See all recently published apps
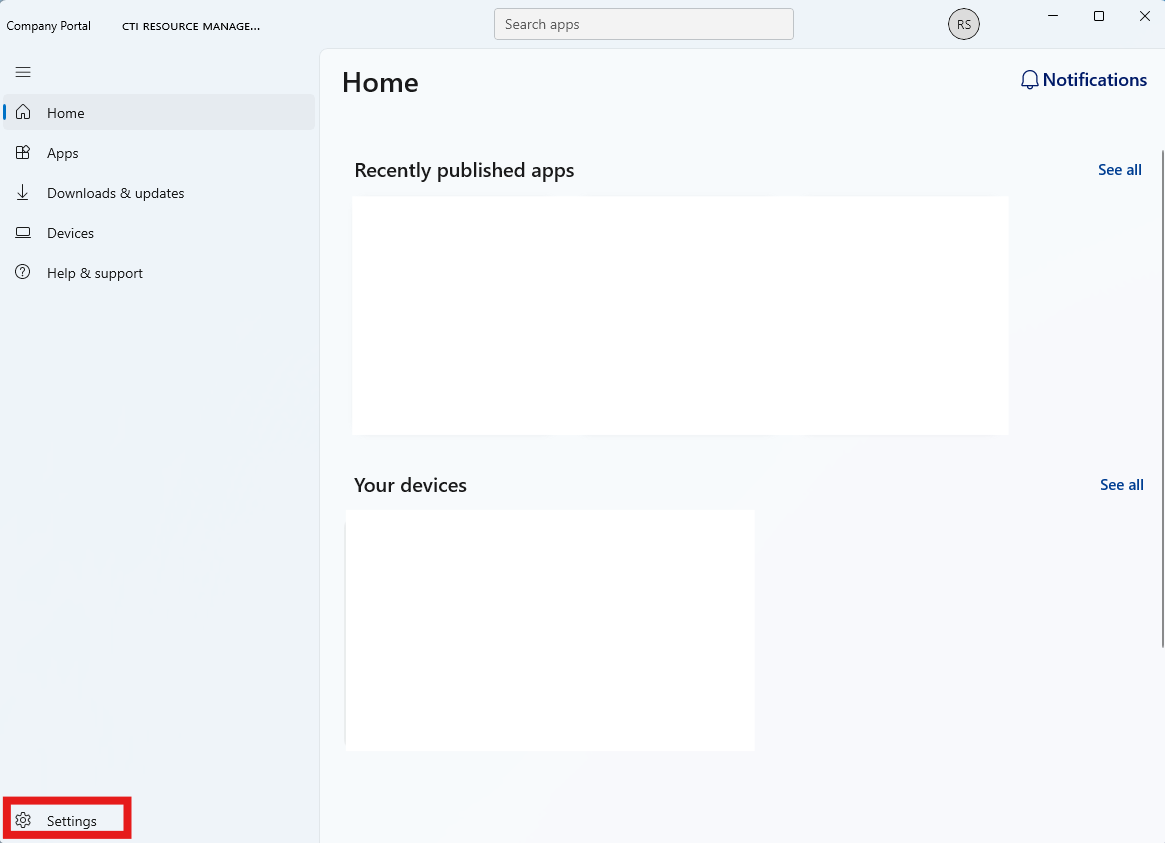 pyautogui.click(x=1119, y=170)
